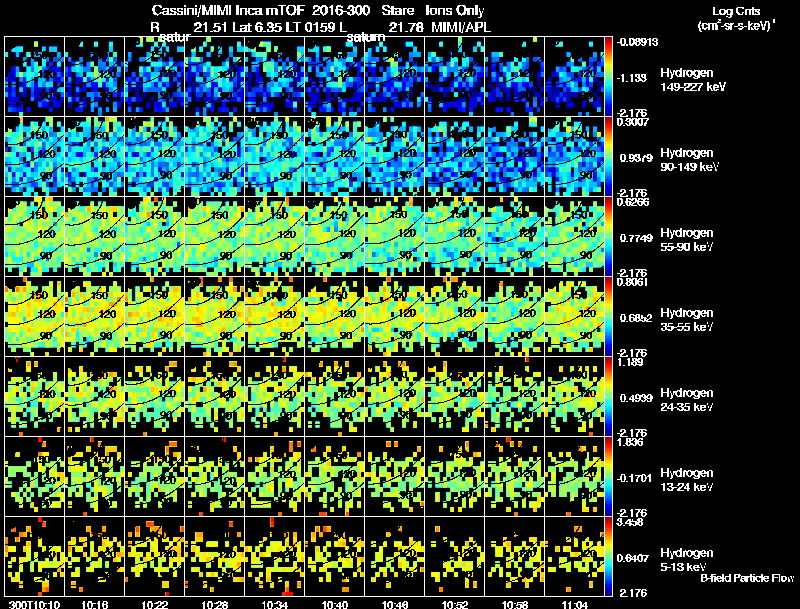800x609 pixels.
Task: Click the Hydrogen 55-90 keV color bar
Action: 608,237
